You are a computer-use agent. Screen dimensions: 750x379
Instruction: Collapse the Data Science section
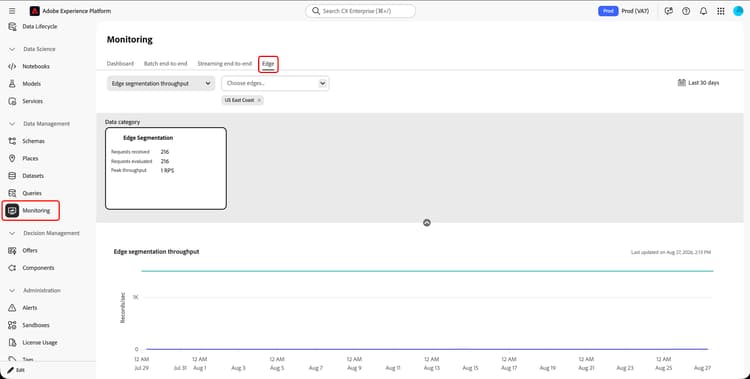tap(12, 49)
